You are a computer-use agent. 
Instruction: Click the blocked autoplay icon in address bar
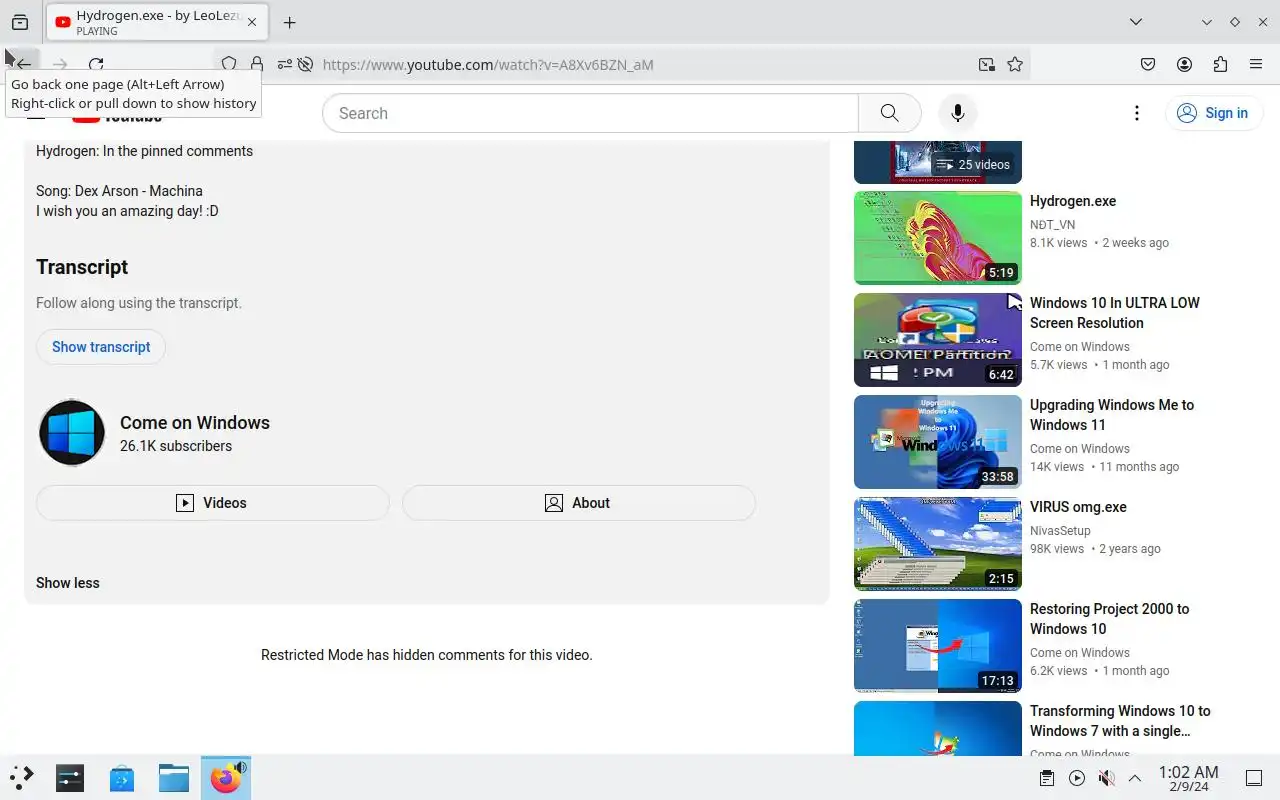[306, 64]
